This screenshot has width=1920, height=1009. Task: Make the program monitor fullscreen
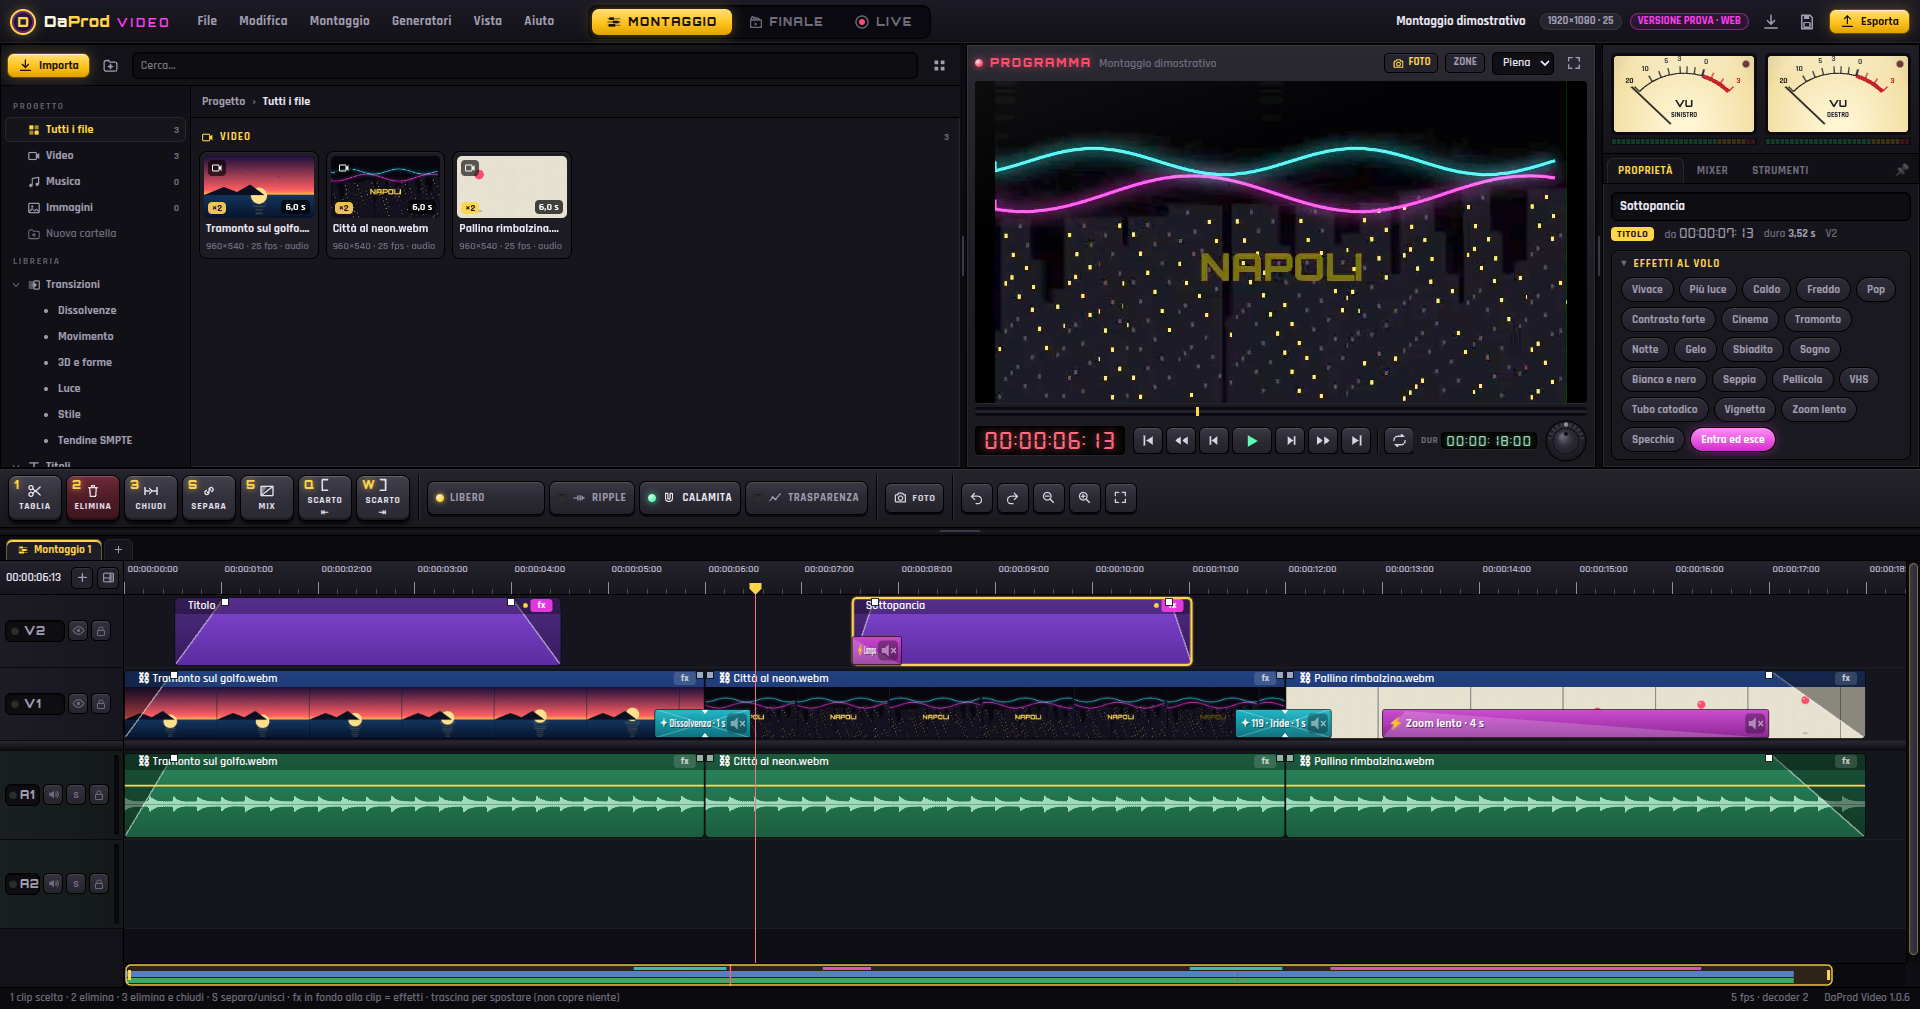point(1574,63)
